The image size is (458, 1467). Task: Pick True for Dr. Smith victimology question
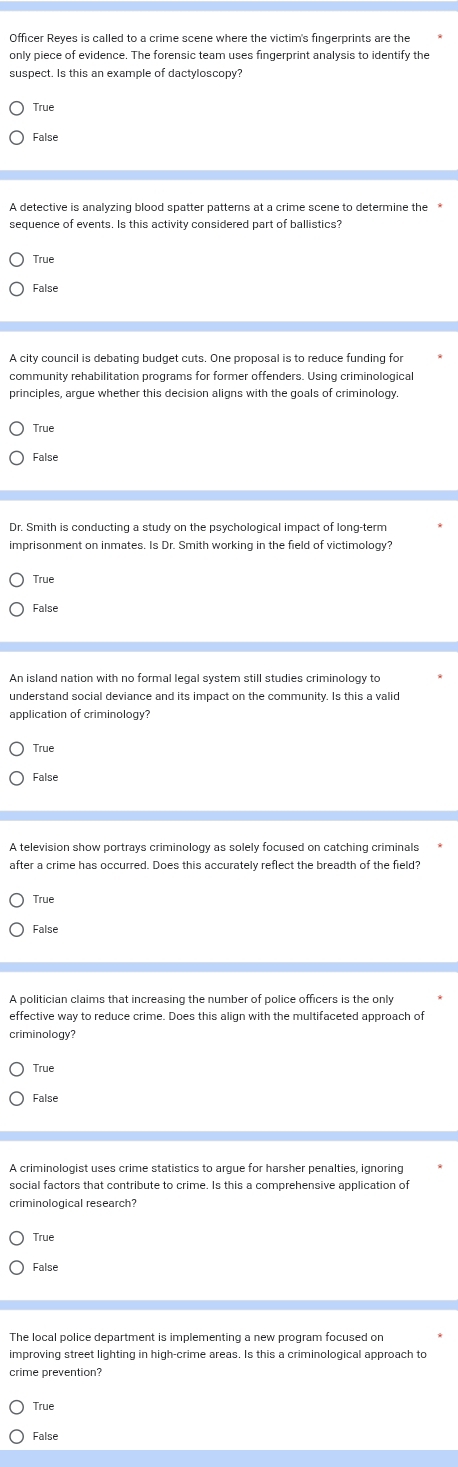(x=16, y=579)
